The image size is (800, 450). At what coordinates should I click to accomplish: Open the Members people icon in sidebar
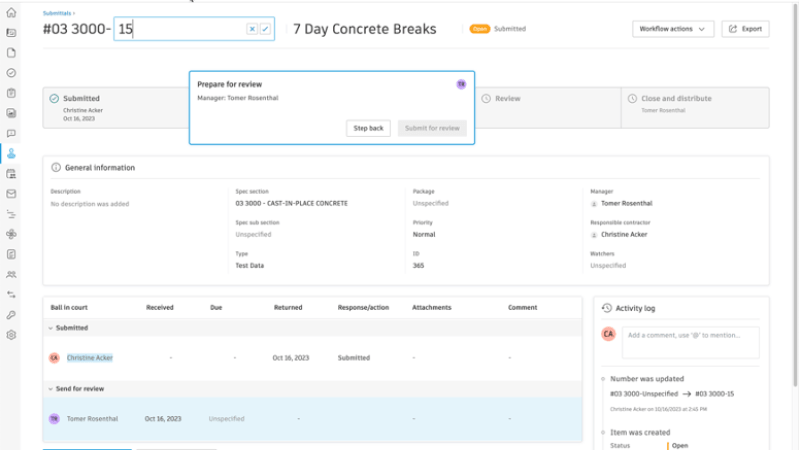click(x=11, y=274)
